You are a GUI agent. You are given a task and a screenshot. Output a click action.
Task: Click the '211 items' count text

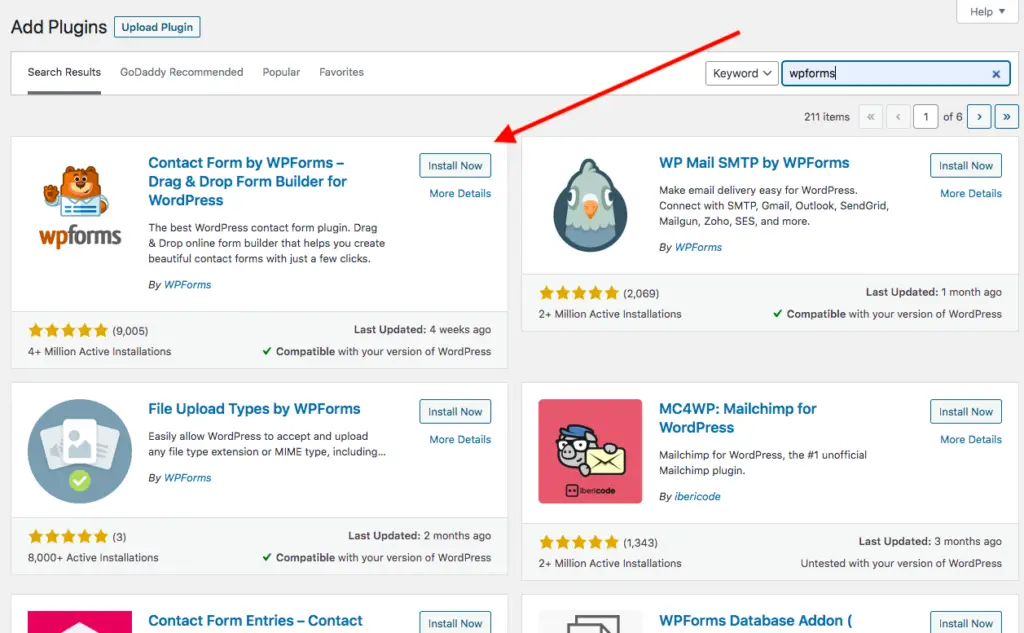point(827,117)
